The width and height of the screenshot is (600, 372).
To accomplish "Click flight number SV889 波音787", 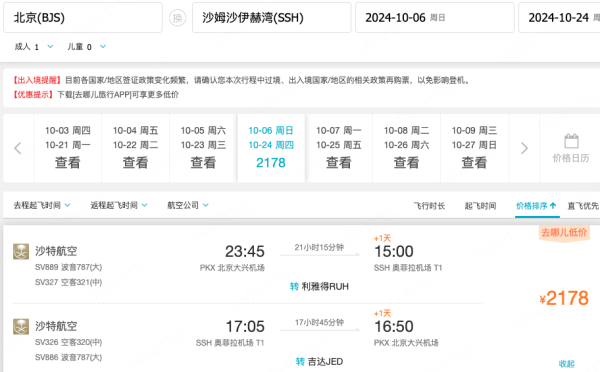I will click(68, 267).
